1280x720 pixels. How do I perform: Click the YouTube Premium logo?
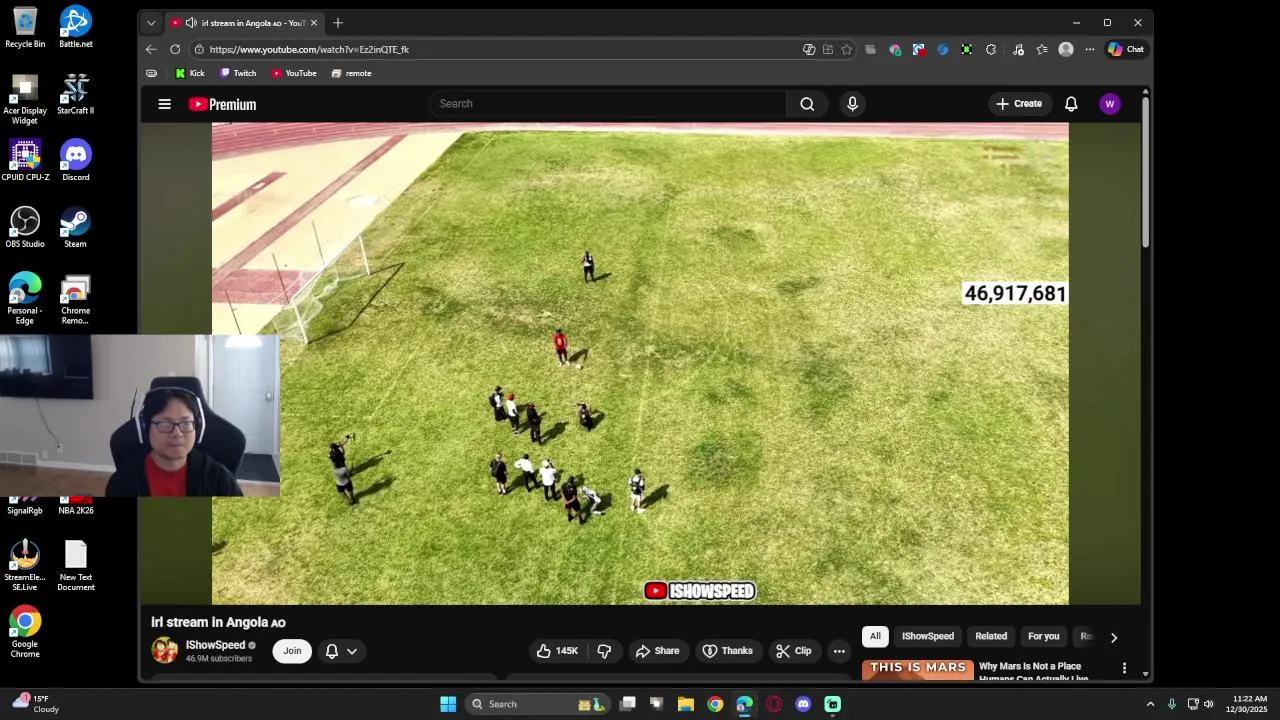click(x=222, y=104)
